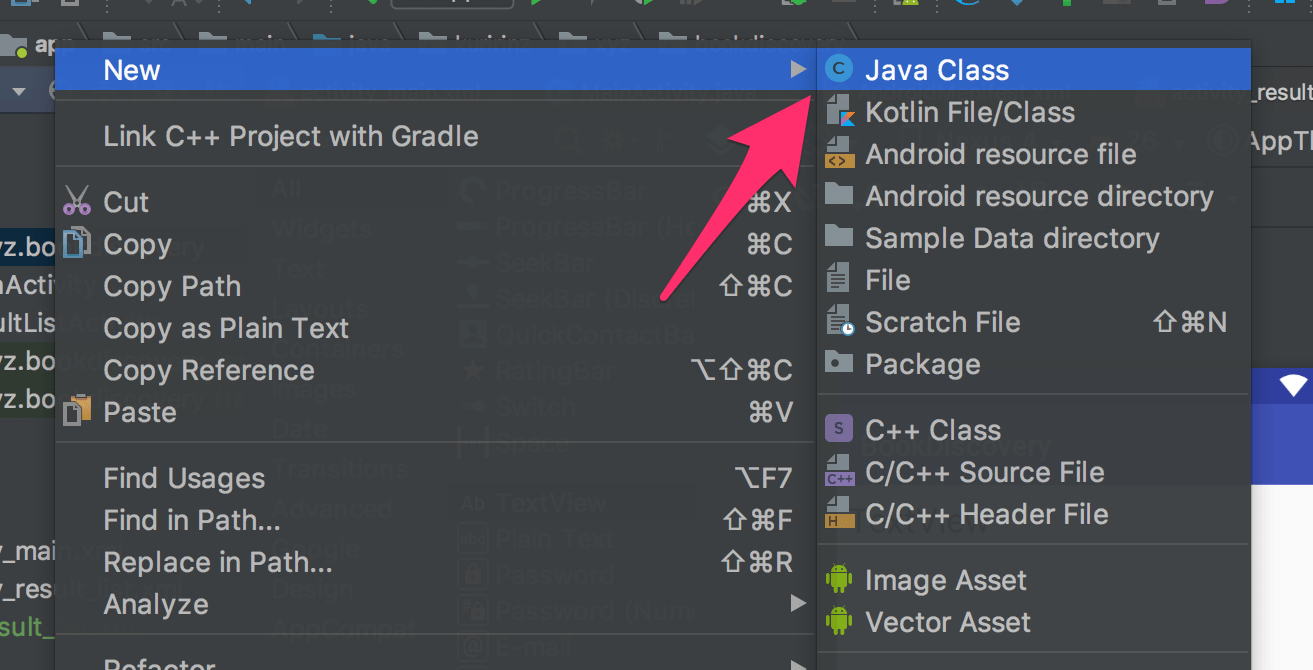This screenshot has width=1313, height=670.
Task: Click Link C++ Project with Gradle
Action: point(290,136)
